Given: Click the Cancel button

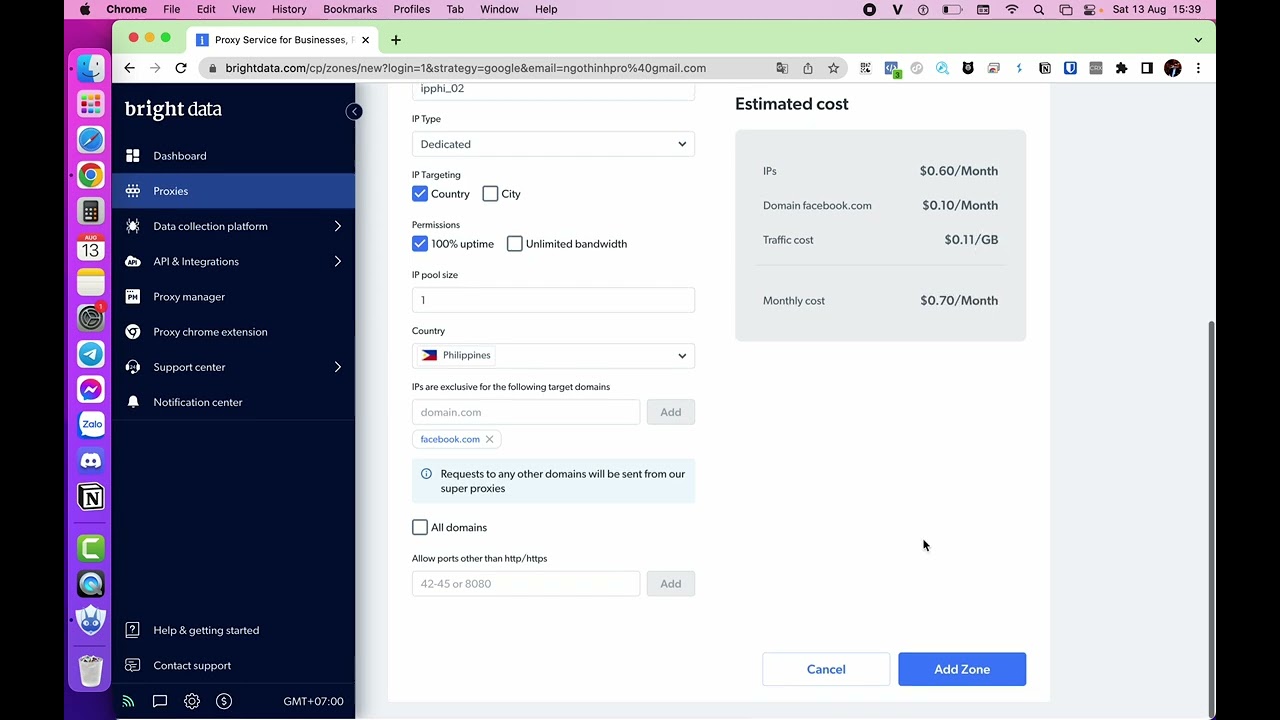Looking at the screenshot, I should (826, 669).
